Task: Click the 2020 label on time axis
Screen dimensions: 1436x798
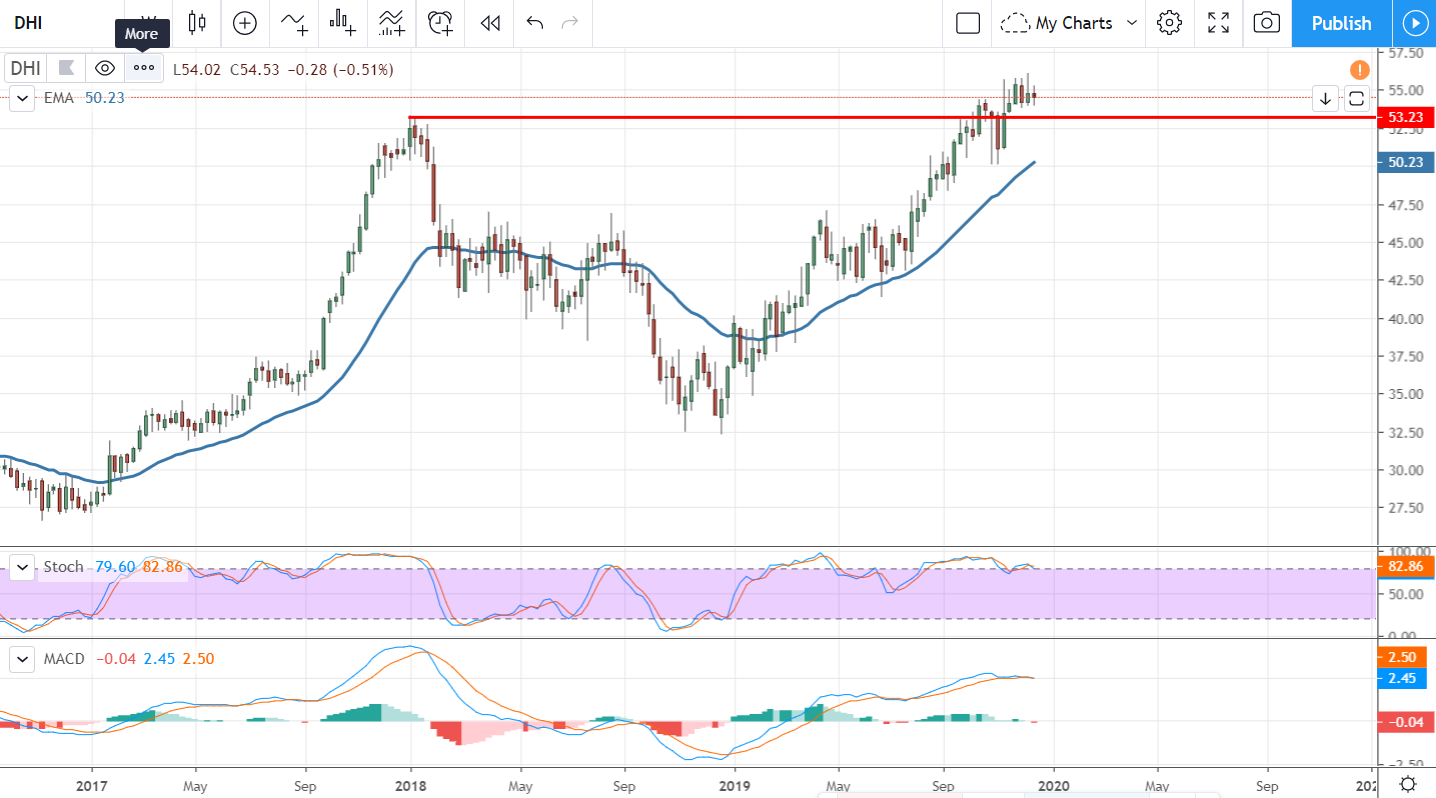Action: click(x=1053, y=785)
